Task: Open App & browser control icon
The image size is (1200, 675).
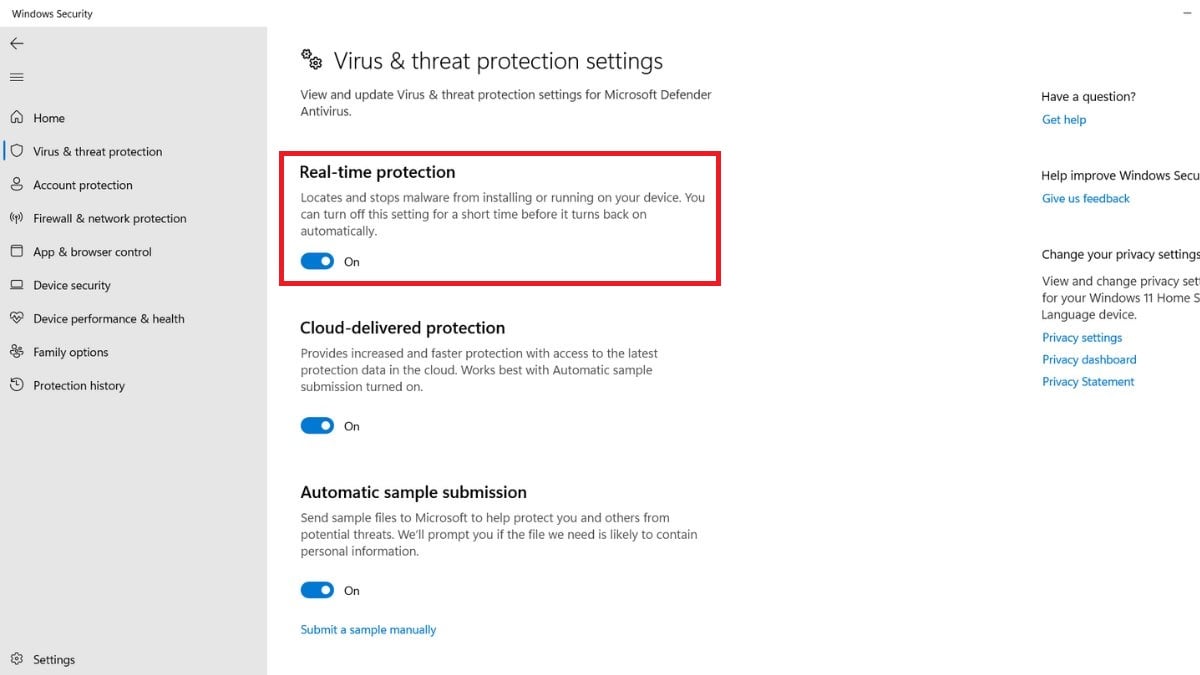Action: coord(17,252)
